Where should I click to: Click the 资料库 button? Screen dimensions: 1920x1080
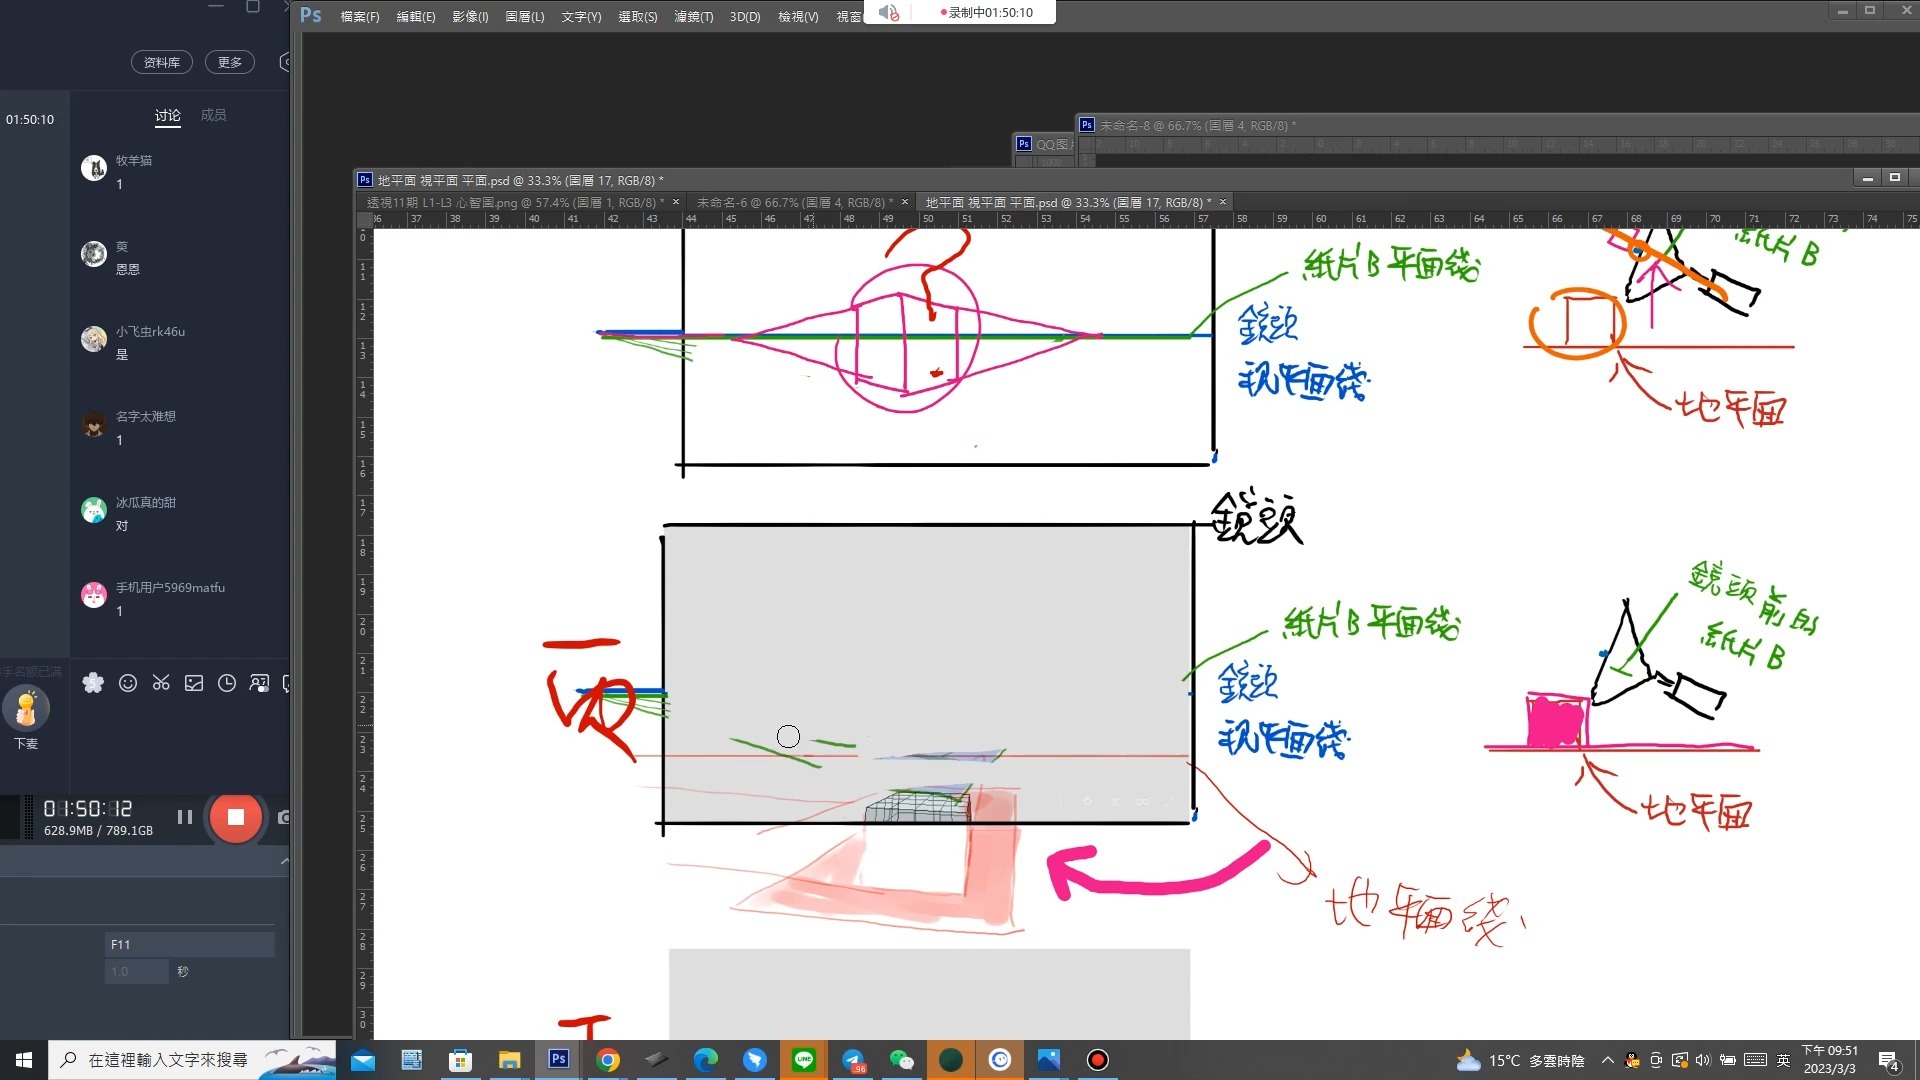click(162, 62)
